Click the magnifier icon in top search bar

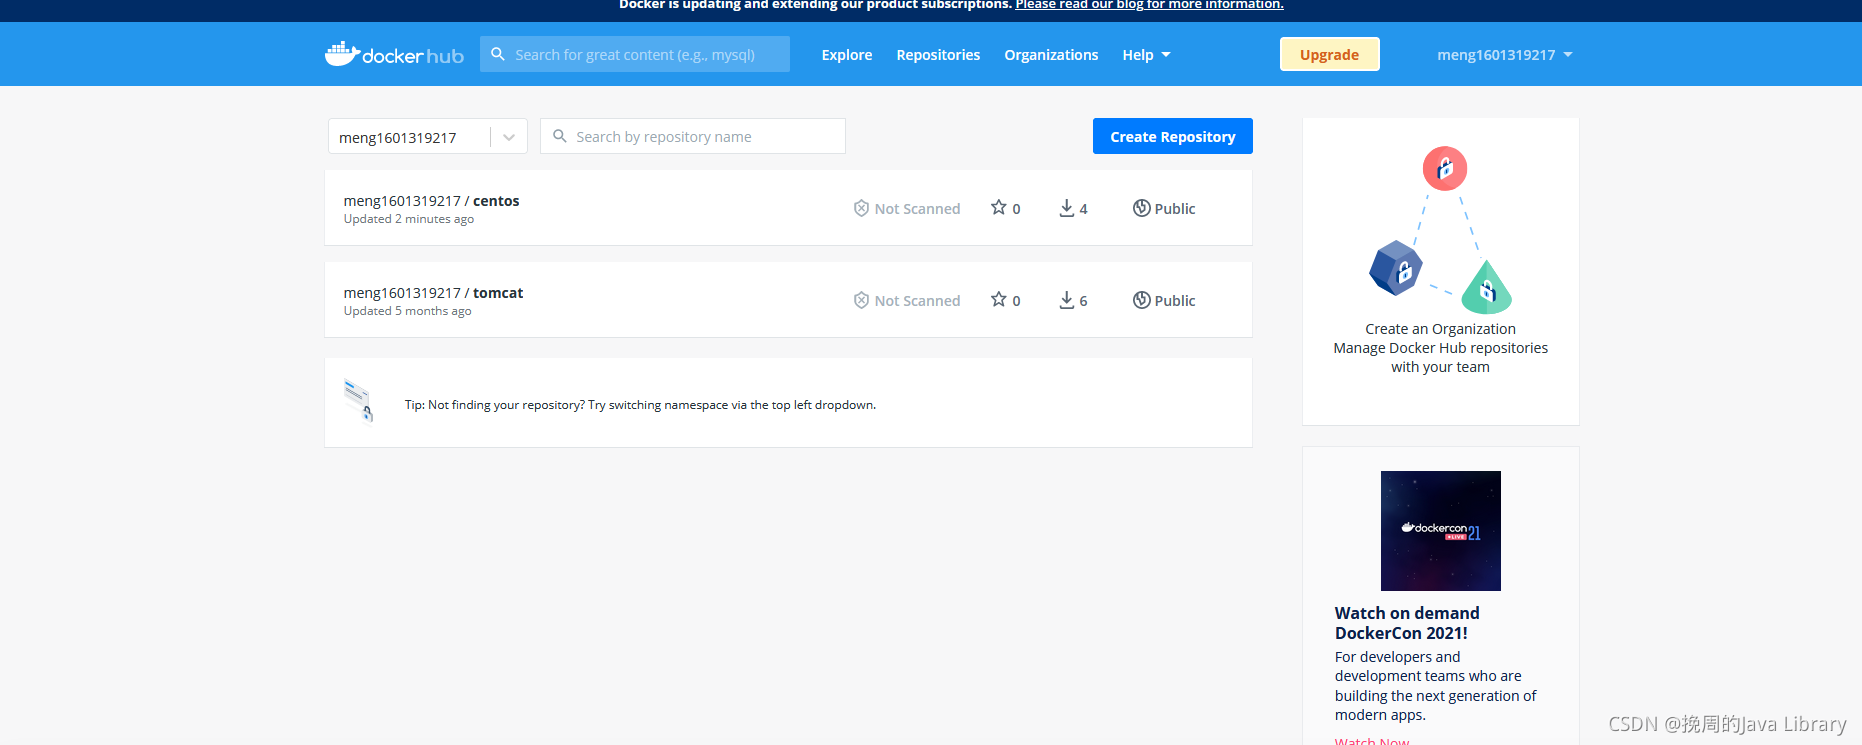(498, 54)
